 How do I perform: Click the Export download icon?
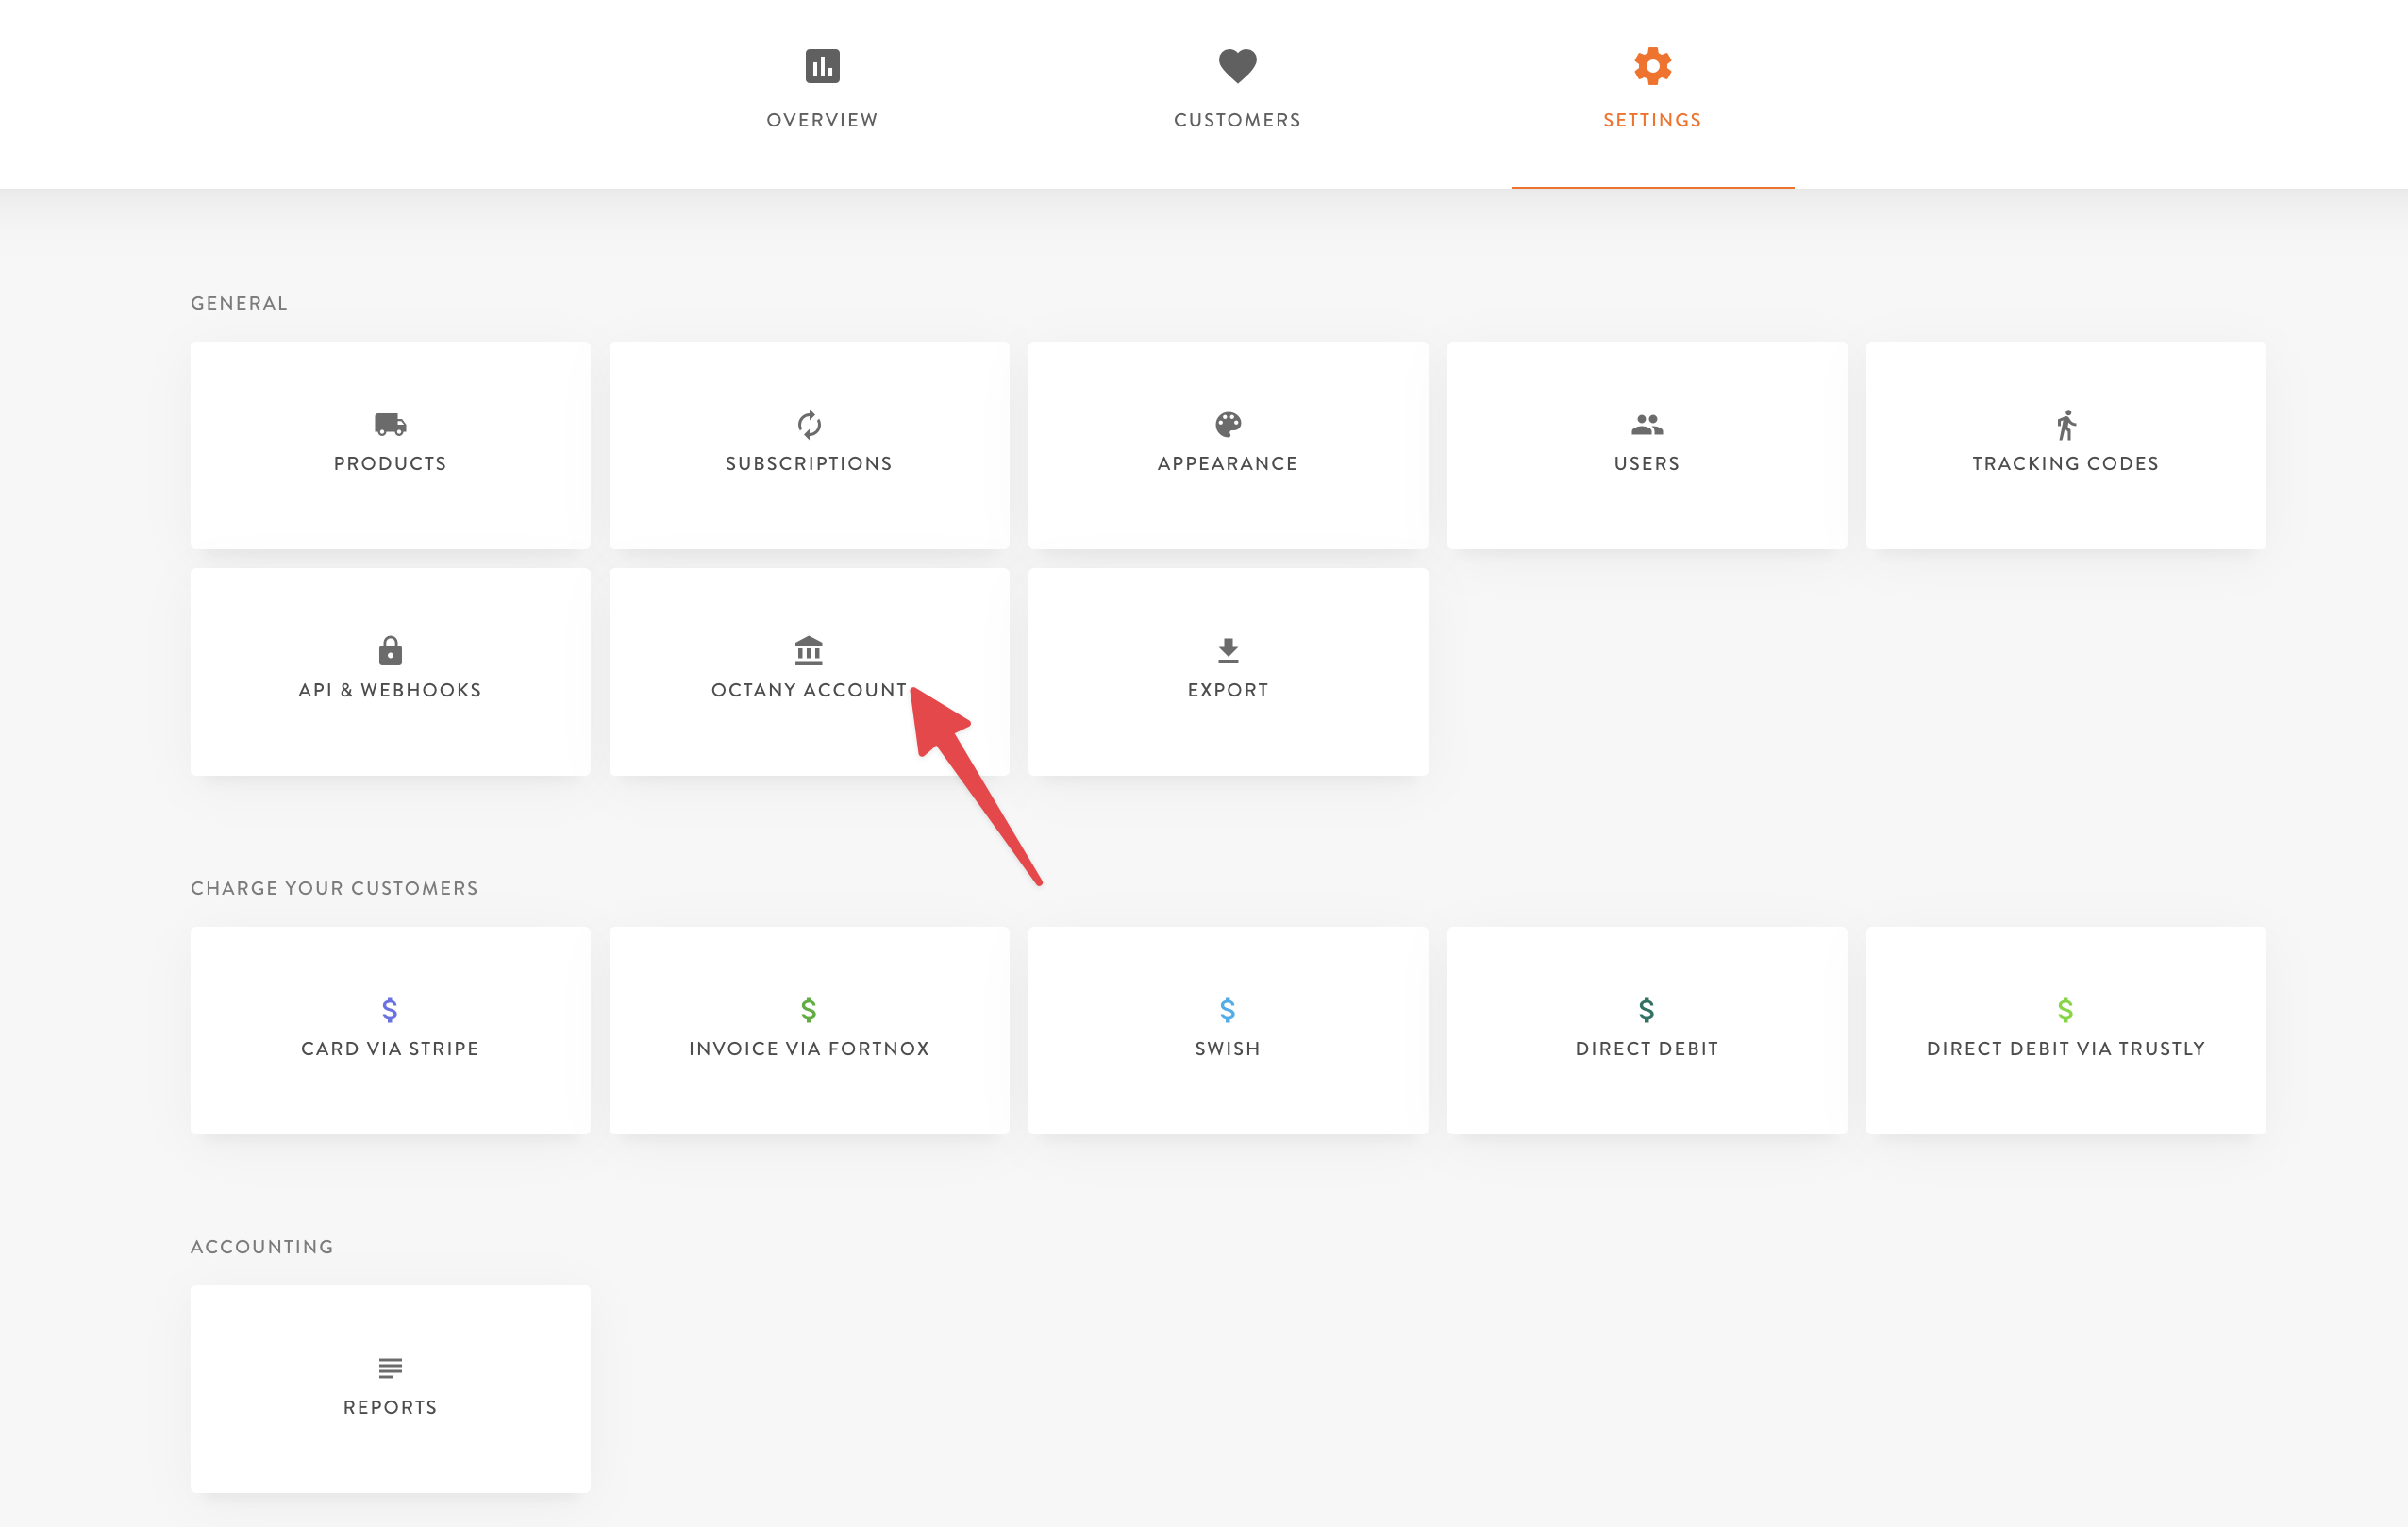coord(1228,651)
